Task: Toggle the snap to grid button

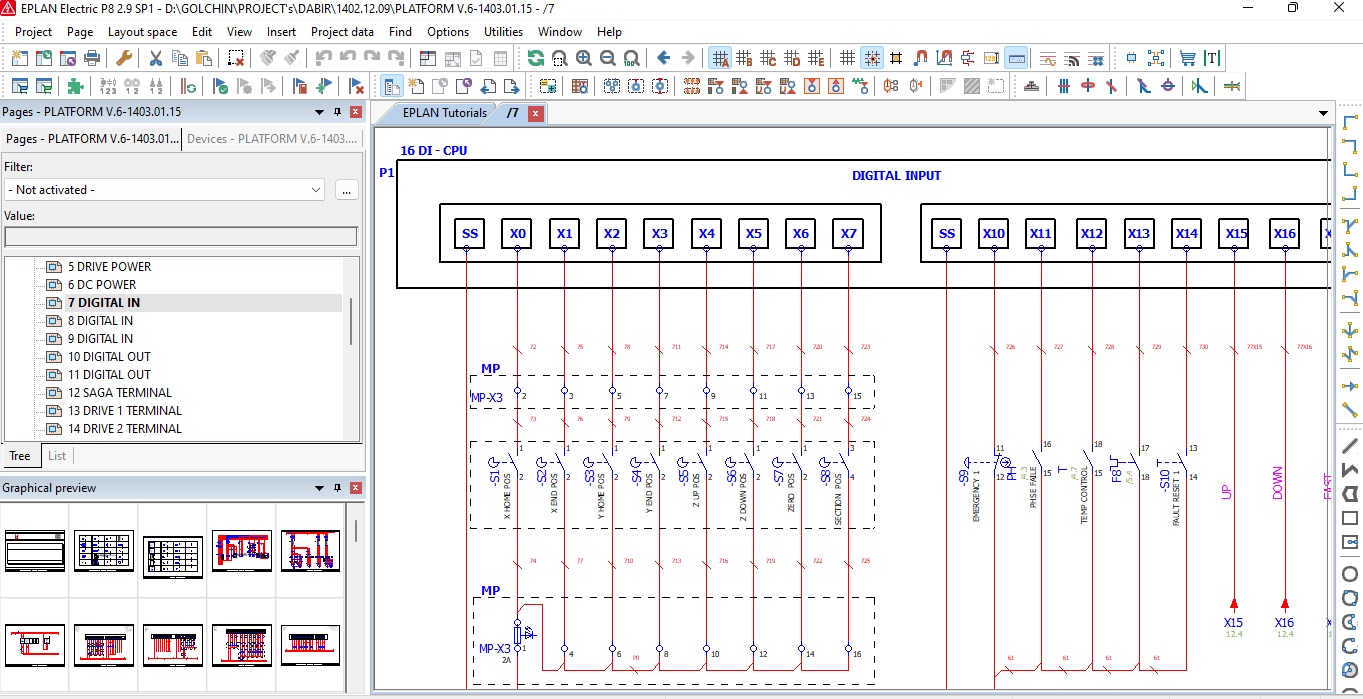Action: point(872,58)
